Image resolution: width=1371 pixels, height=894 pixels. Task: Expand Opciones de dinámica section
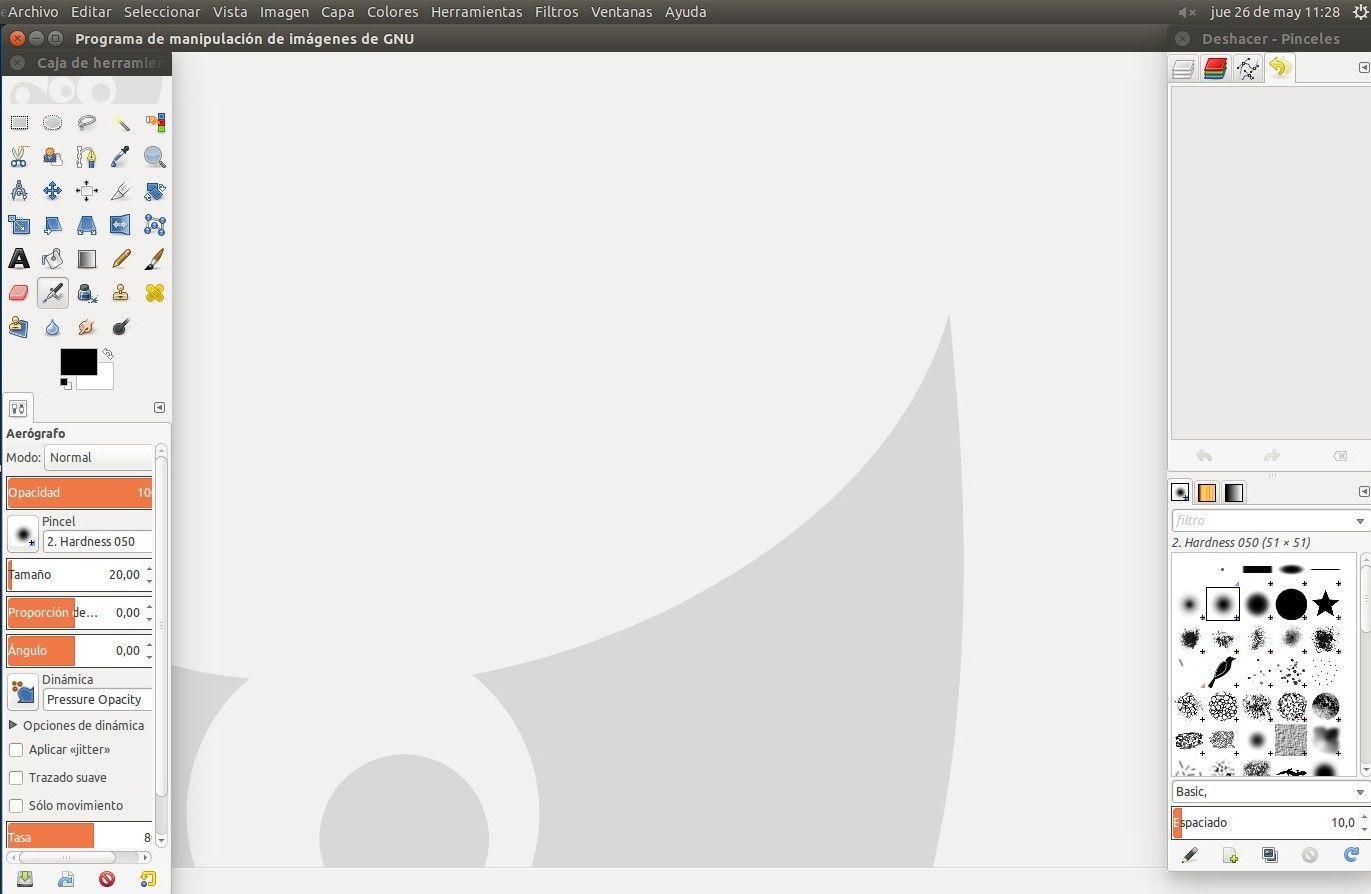(x=14, y=725)
